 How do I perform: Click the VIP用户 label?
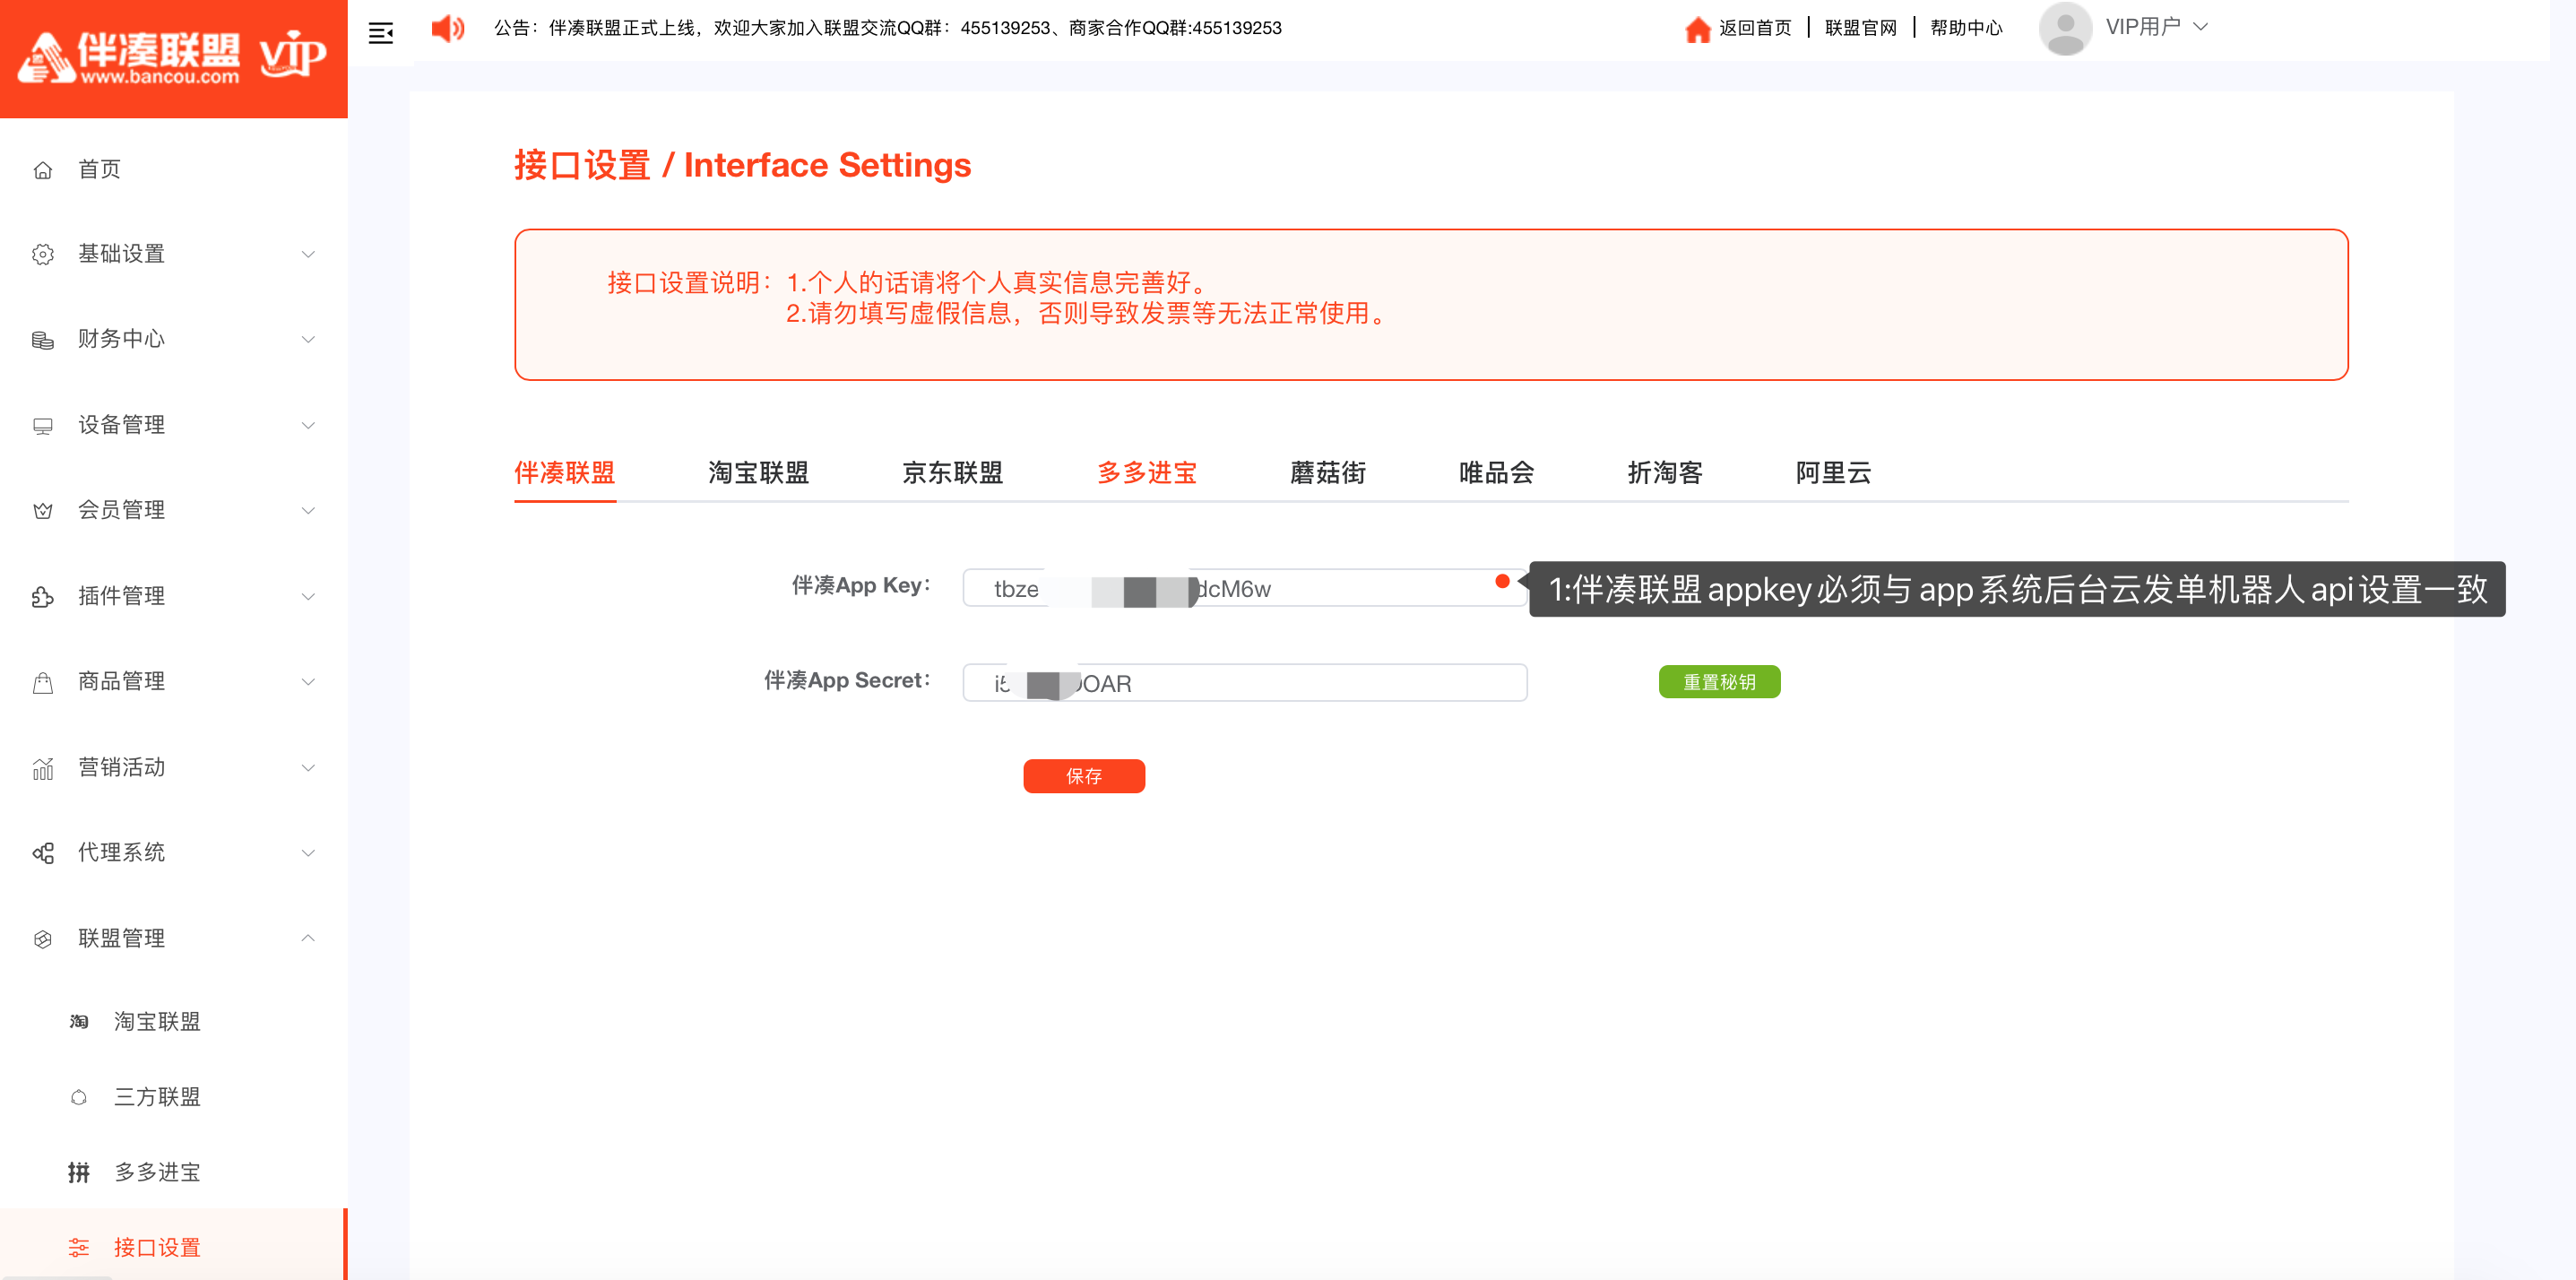2143,27
